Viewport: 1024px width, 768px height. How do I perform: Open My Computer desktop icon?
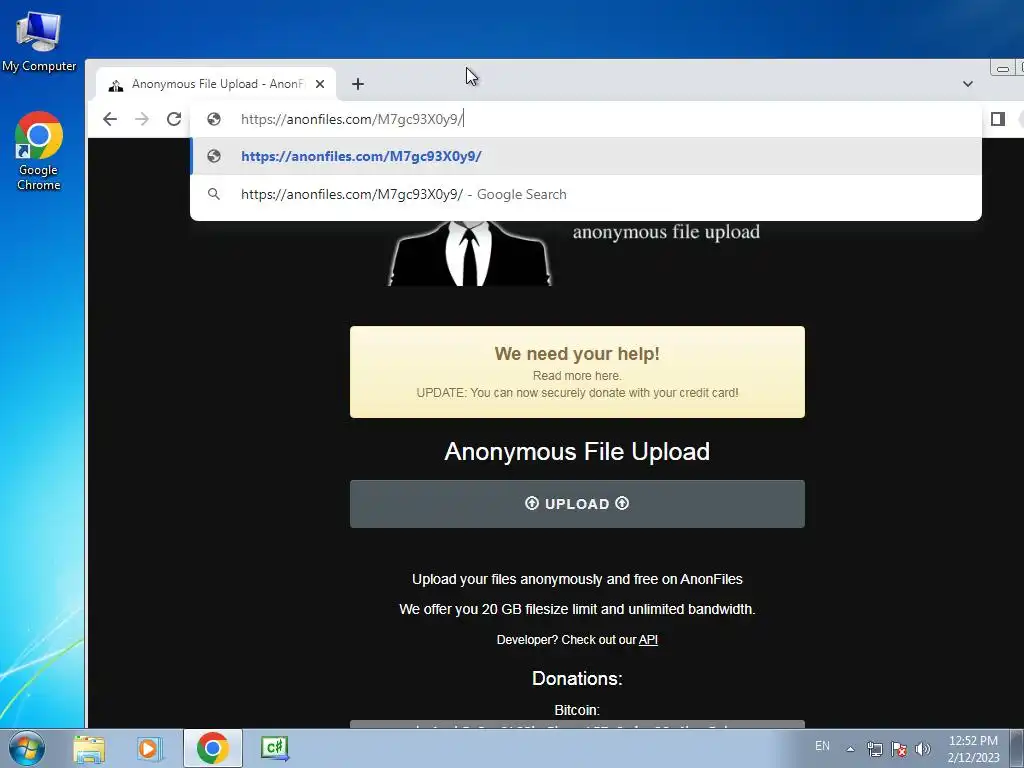[39, 40]
